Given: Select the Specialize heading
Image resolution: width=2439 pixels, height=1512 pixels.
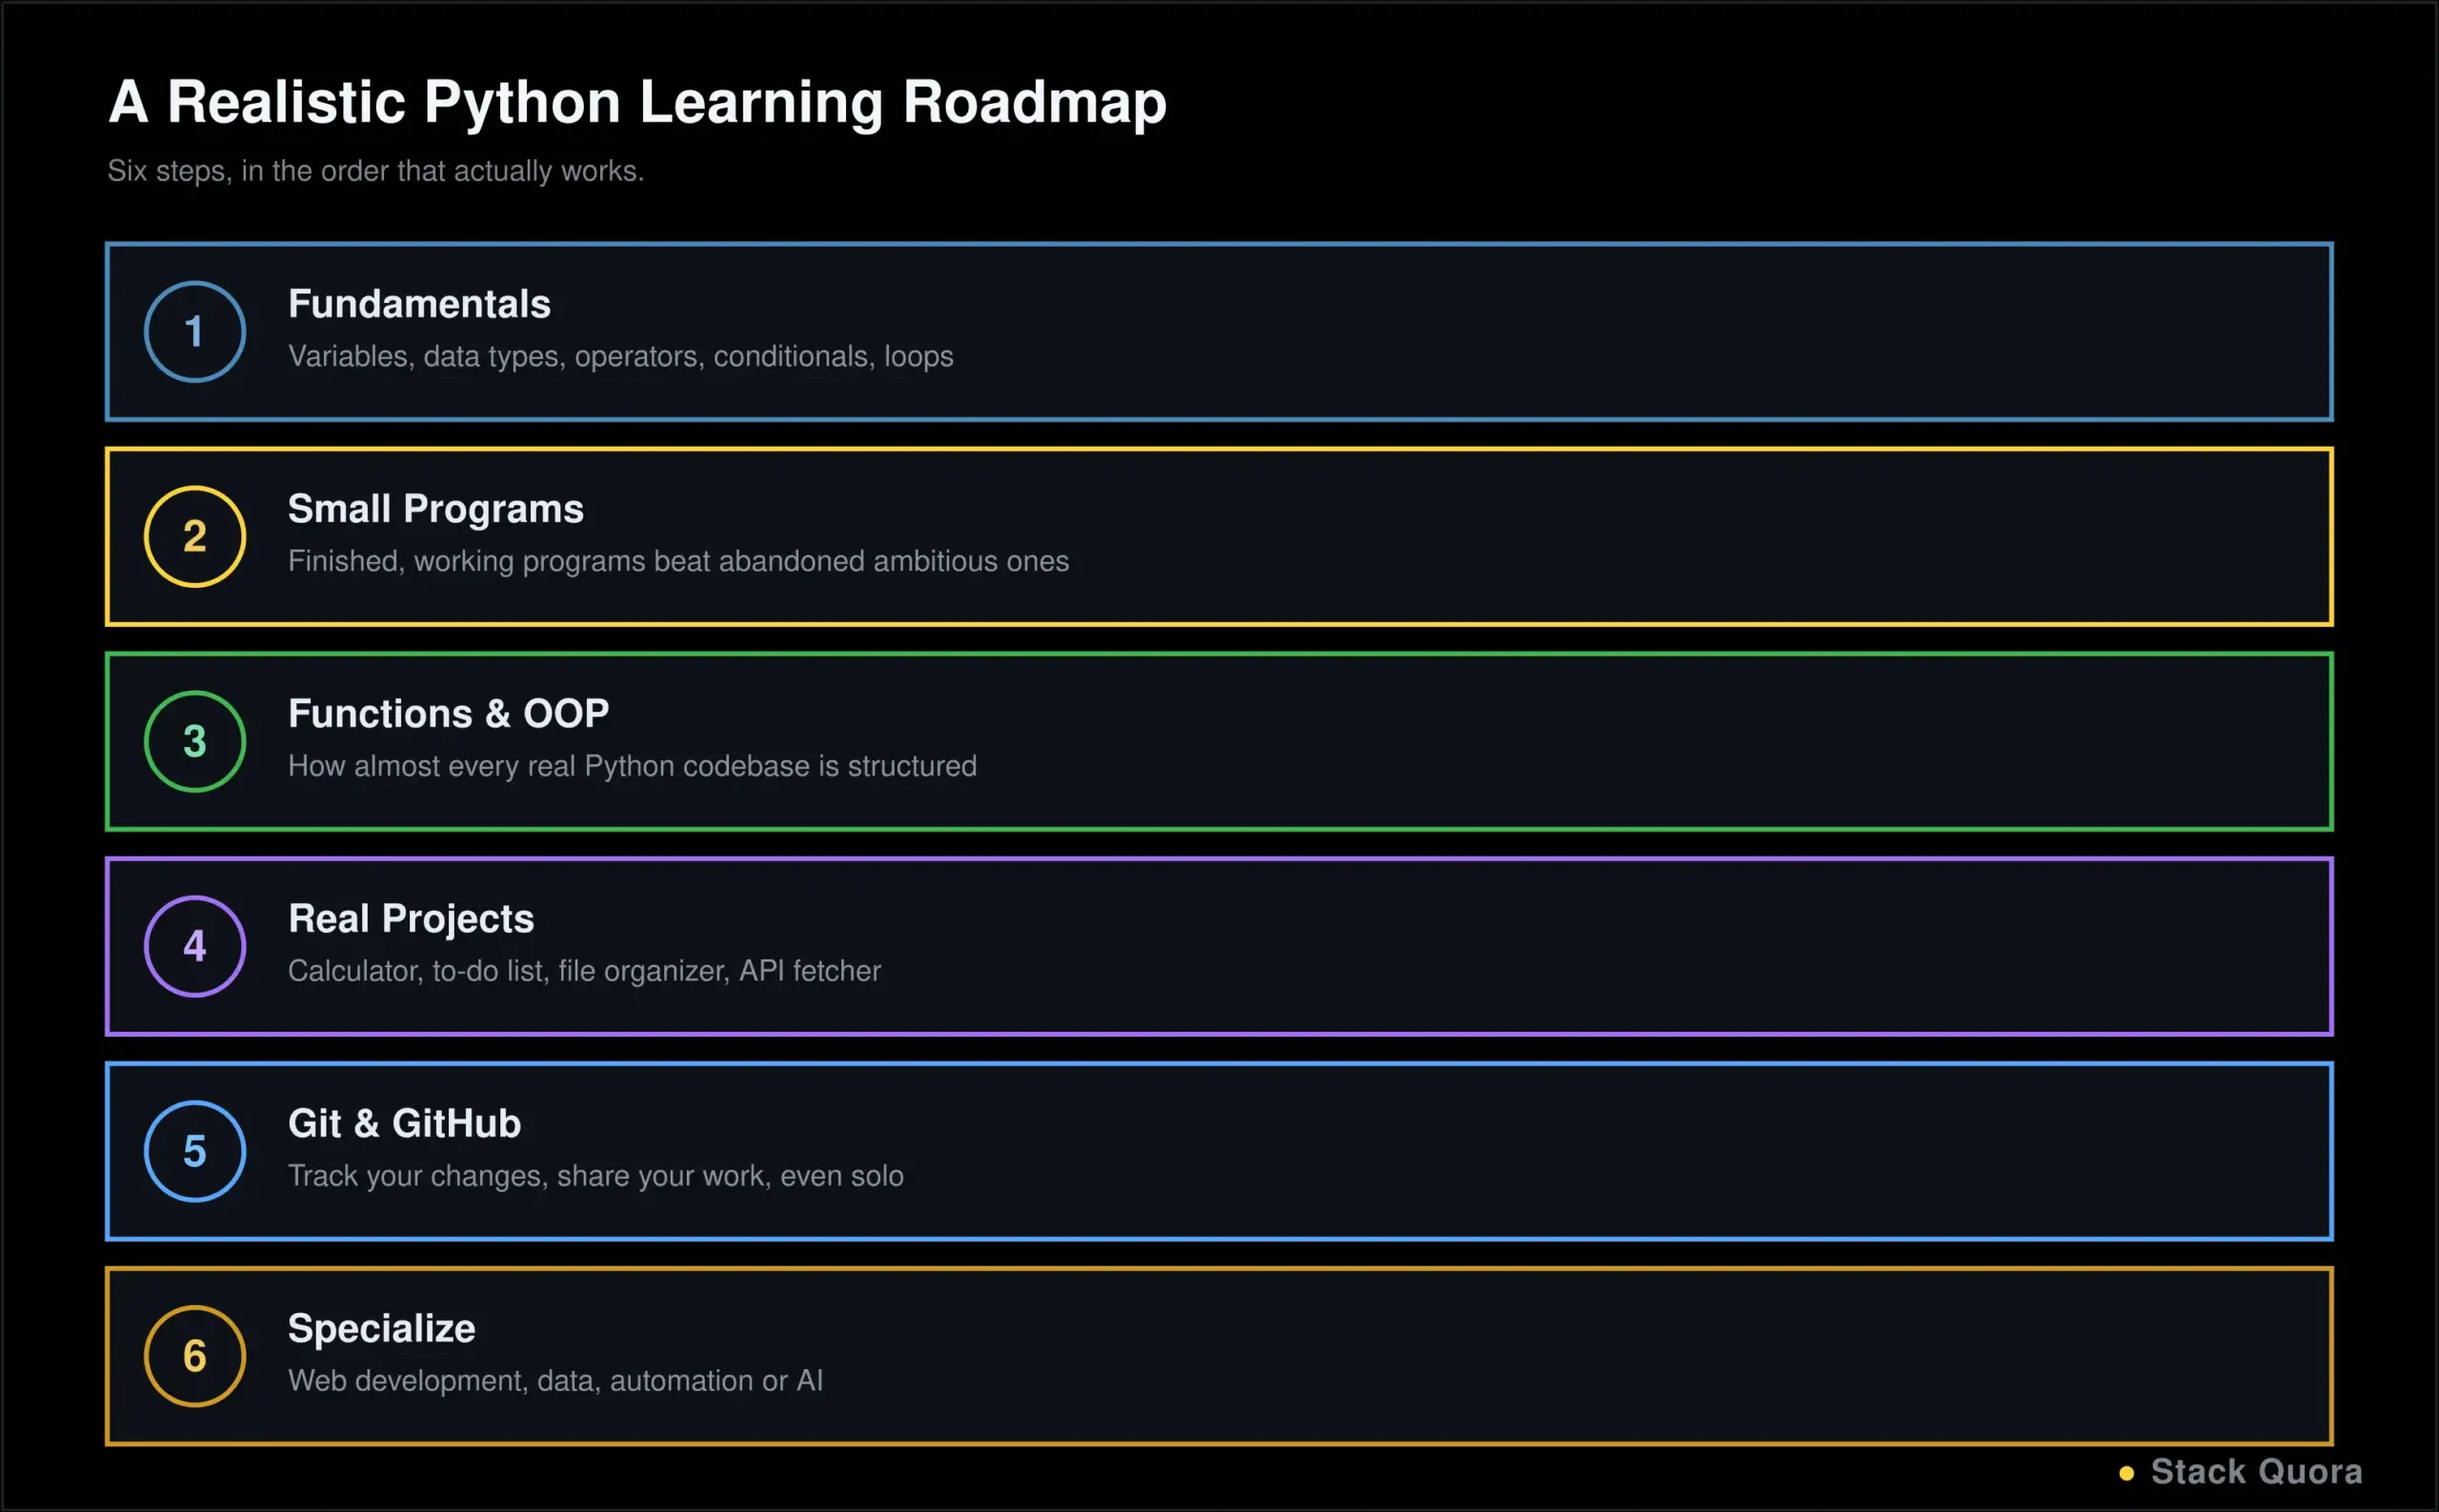Looking at the screenshot, I should pyautogui.click(x=382, y=1329).
